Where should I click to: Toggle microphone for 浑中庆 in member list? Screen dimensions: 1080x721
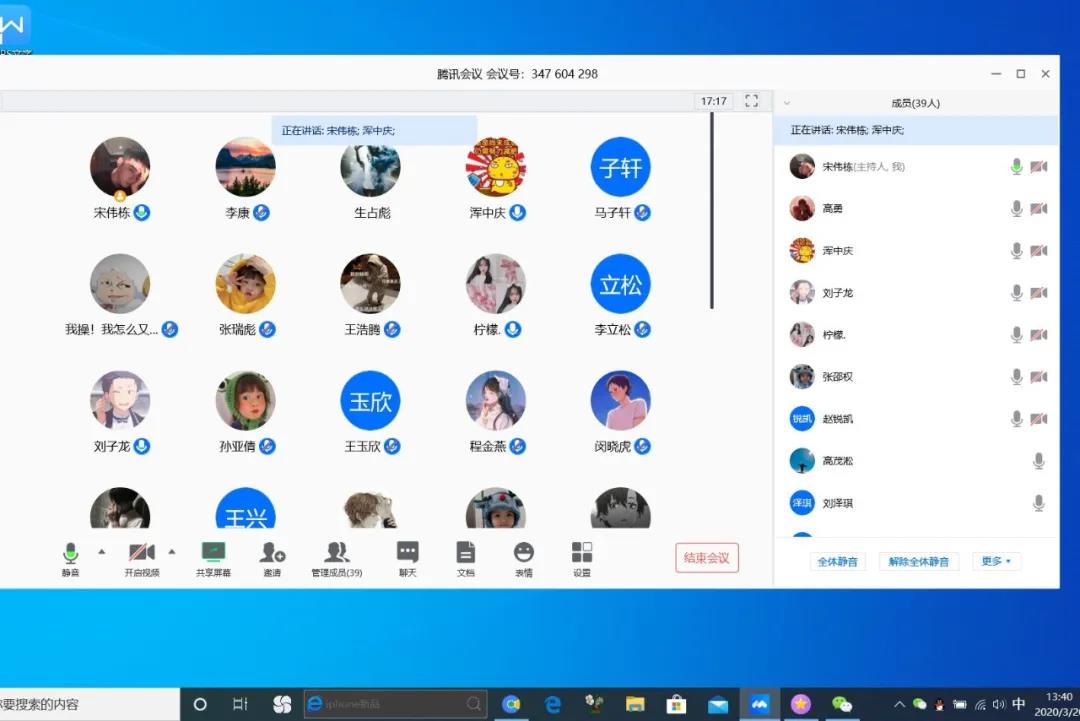(1016, 251)
